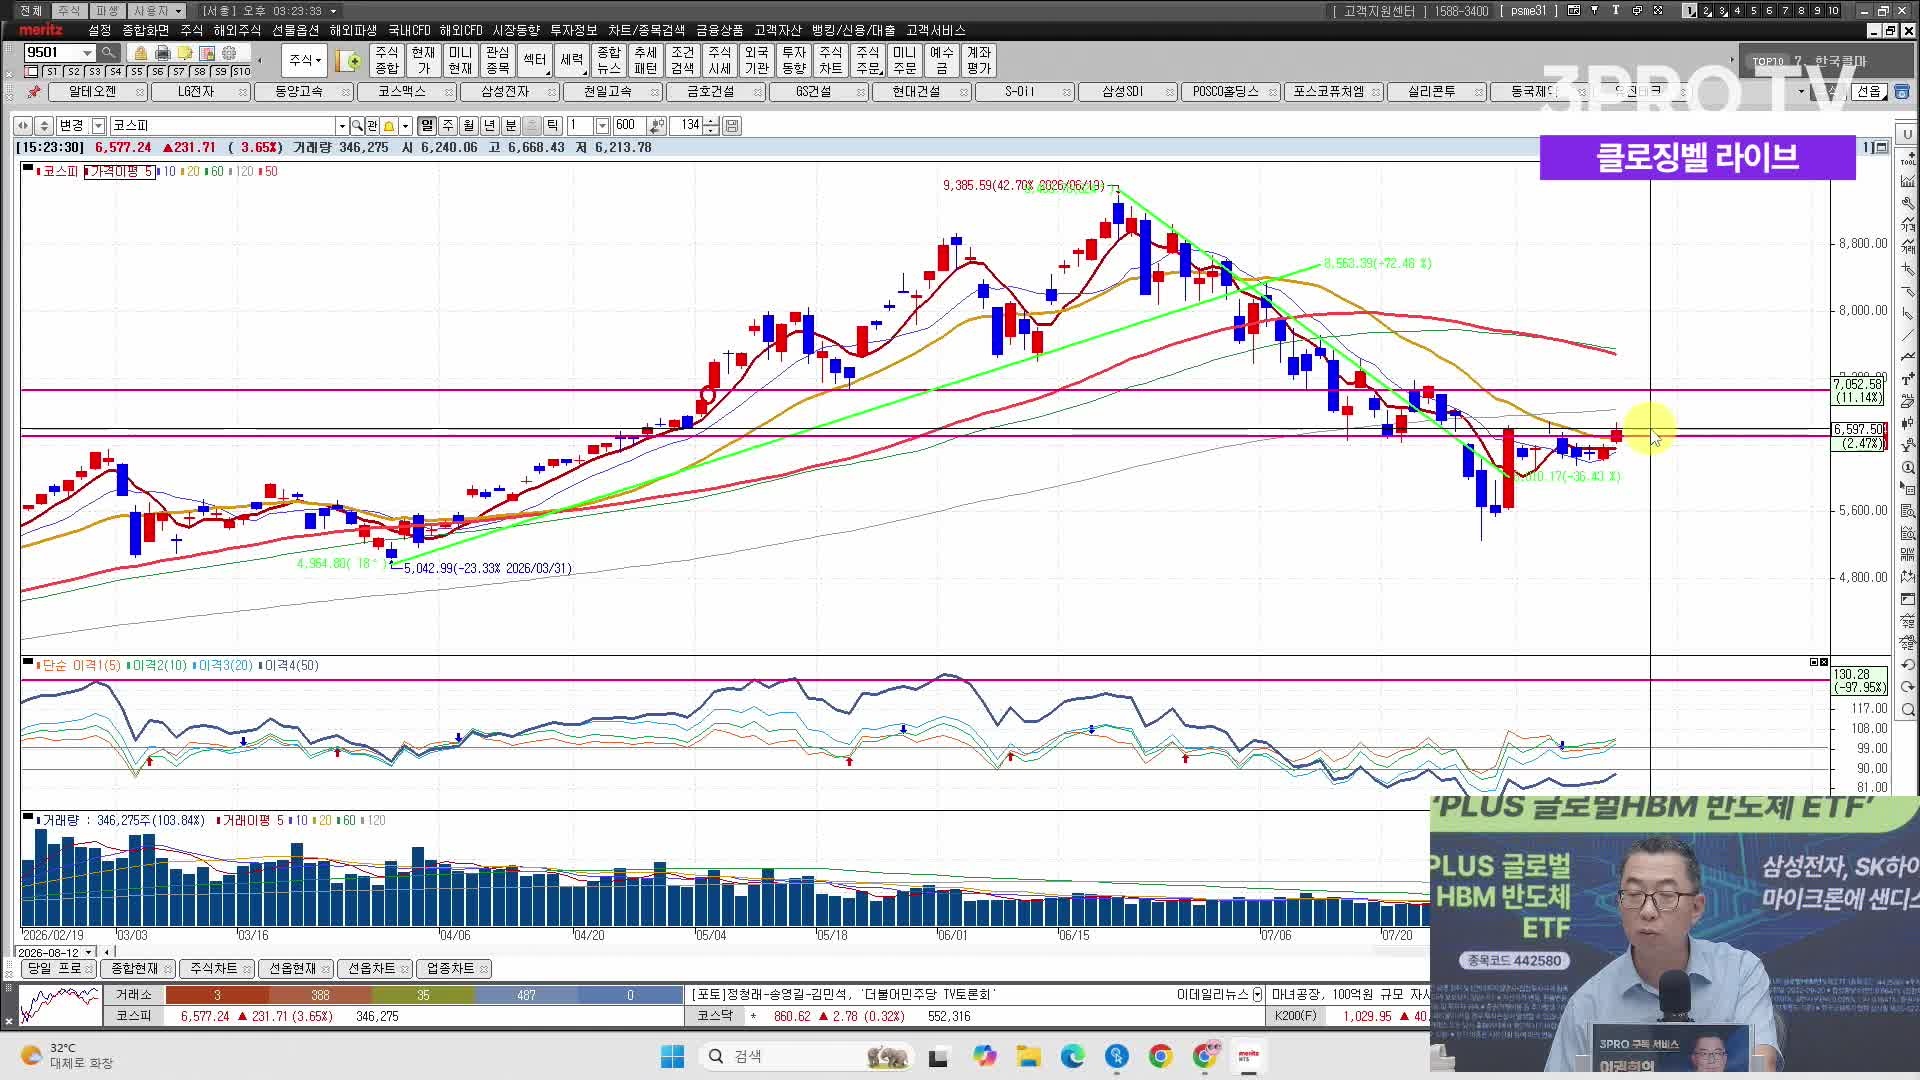1920x1080 pixels.
Task: Open Microsoft Edge from the taskbar
Action: (1072, 1056)
